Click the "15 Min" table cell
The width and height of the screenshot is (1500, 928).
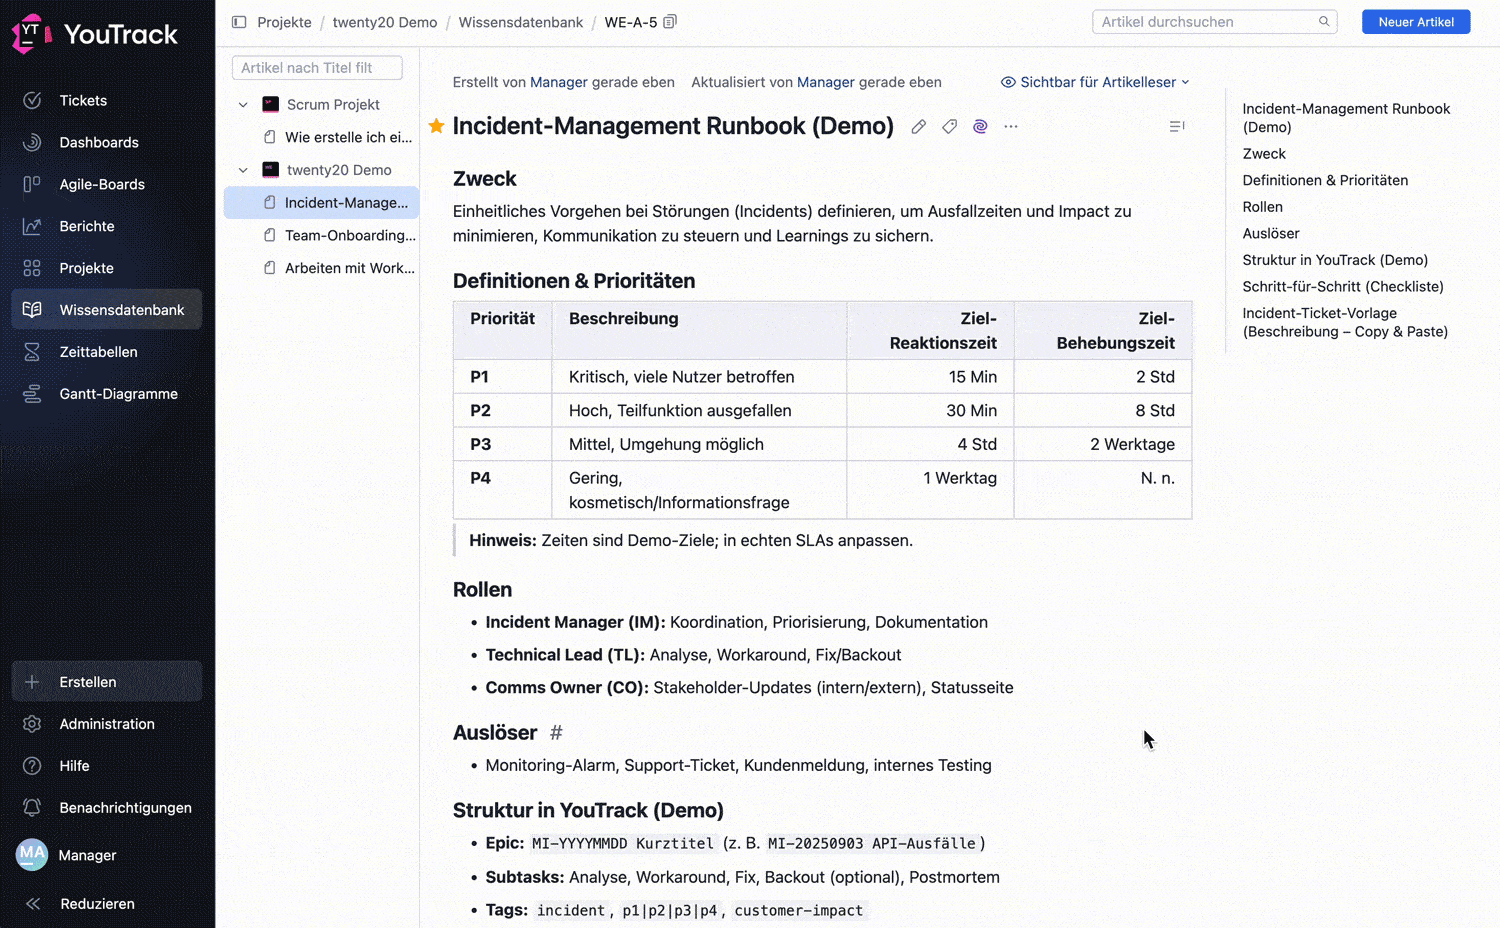tap(930, 377)
